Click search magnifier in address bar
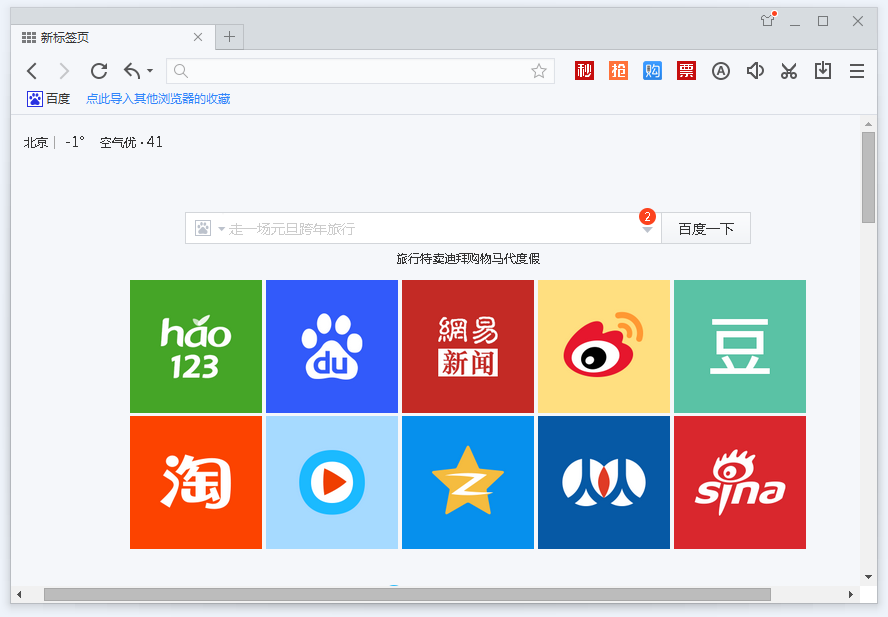This screenshot has height=617, width=888. pyautogui.click(x=181, y=71)
